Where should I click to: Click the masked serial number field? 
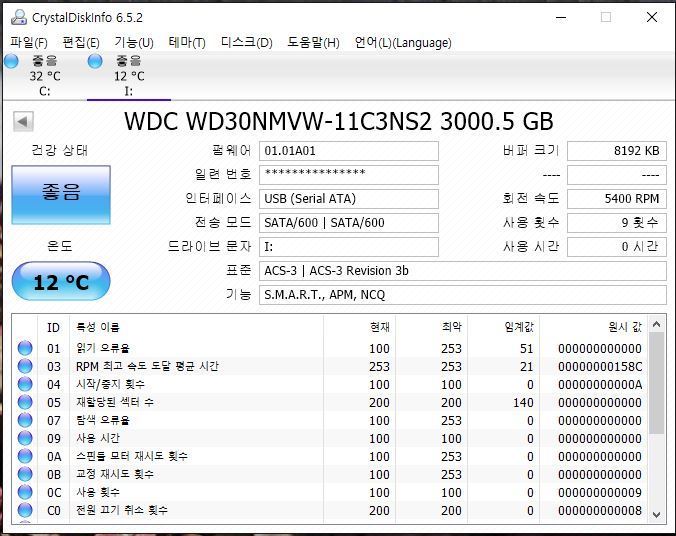pyautogui.click(x=348, y=175)
